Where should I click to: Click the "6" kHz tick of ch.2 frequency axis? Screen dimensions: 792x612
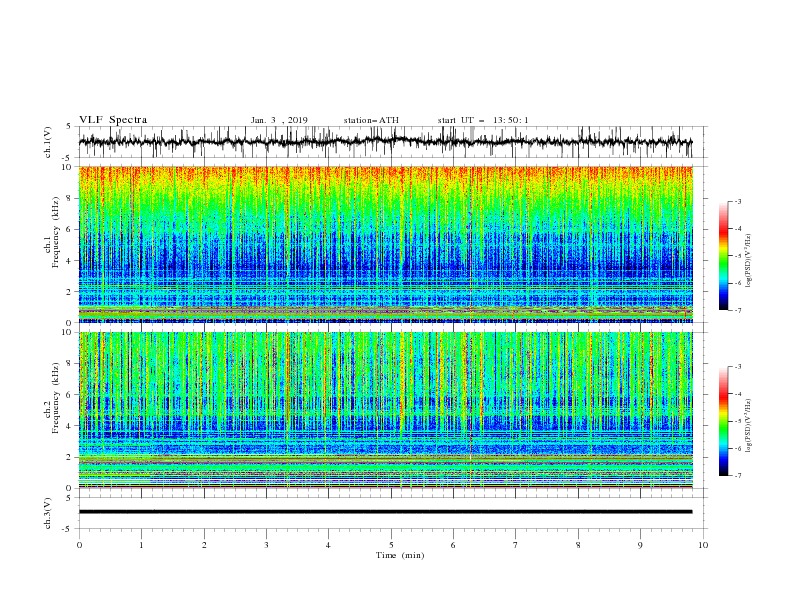pyautogui.click(x=70, y=394)
